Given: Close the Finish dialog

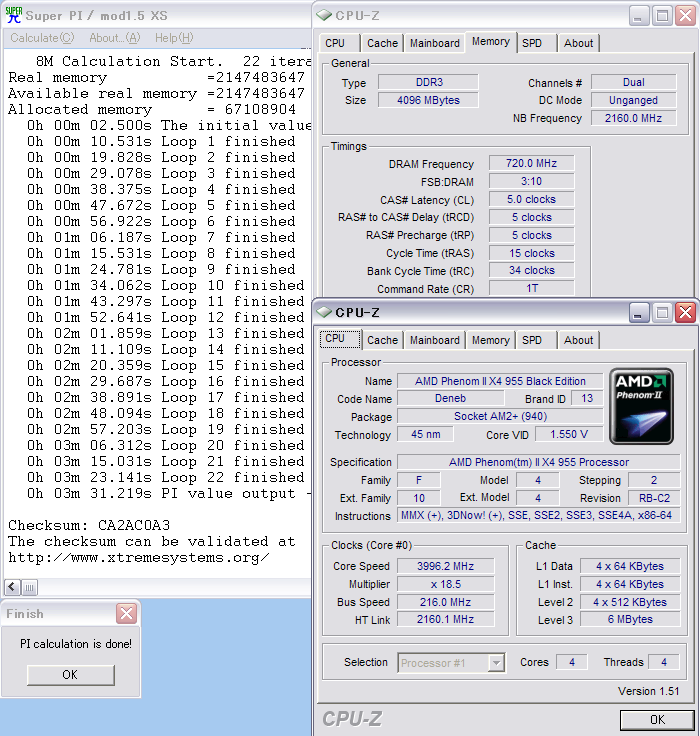Looking at the screenshot, I should [x=126, y=613].
